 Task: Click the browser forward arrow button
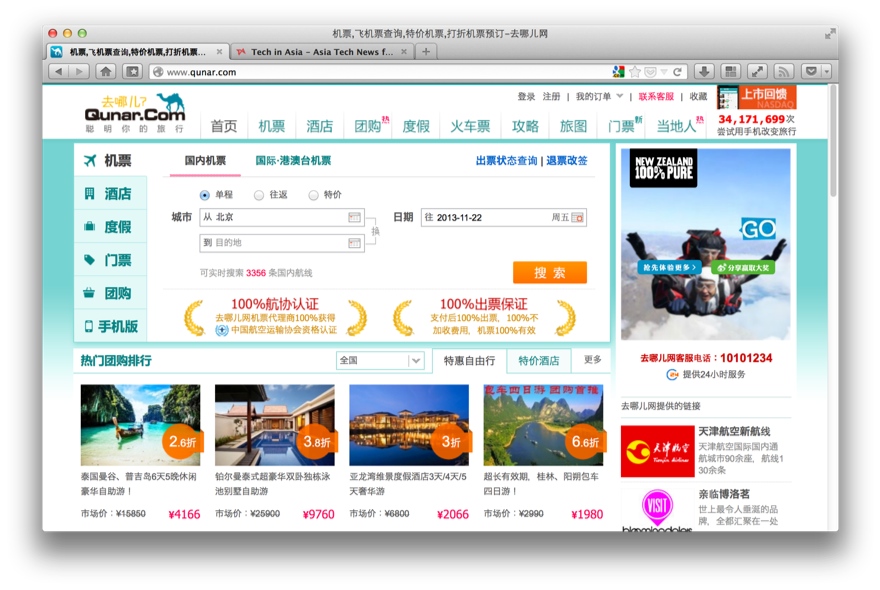point(79,71)
